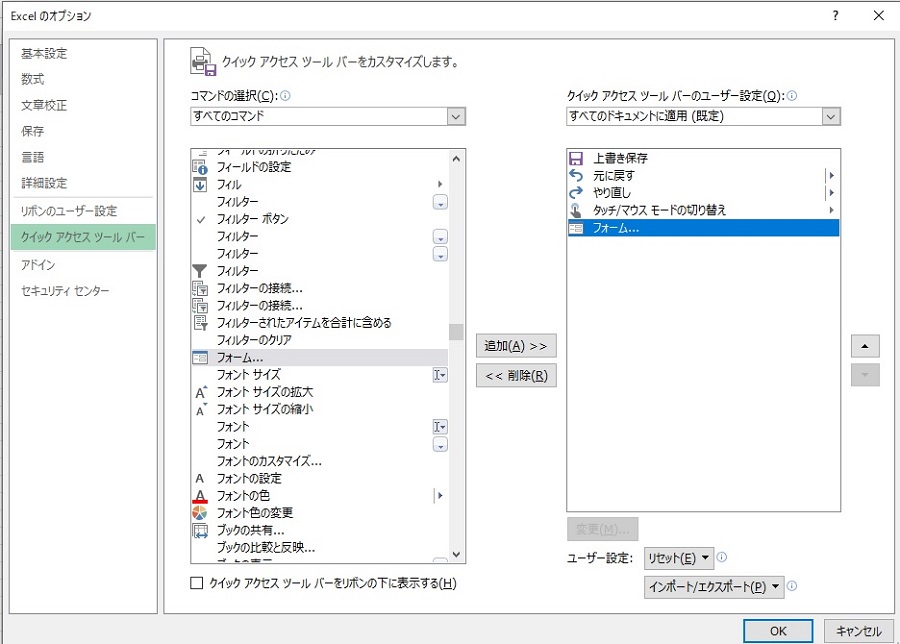Switch to the 言語 category

pos(33,157)
